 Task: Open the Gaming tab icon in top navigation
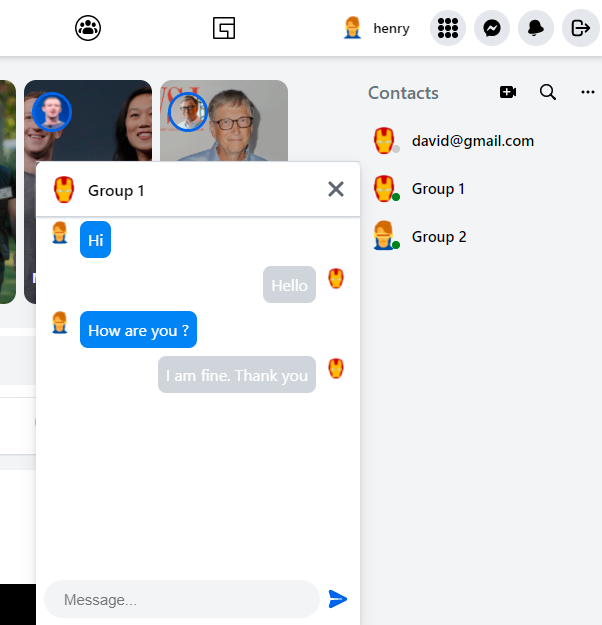point(224,28)
